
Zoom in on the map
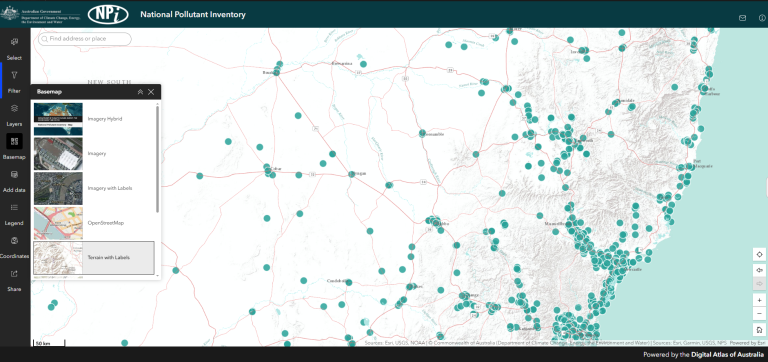click(x=759, y=300)
